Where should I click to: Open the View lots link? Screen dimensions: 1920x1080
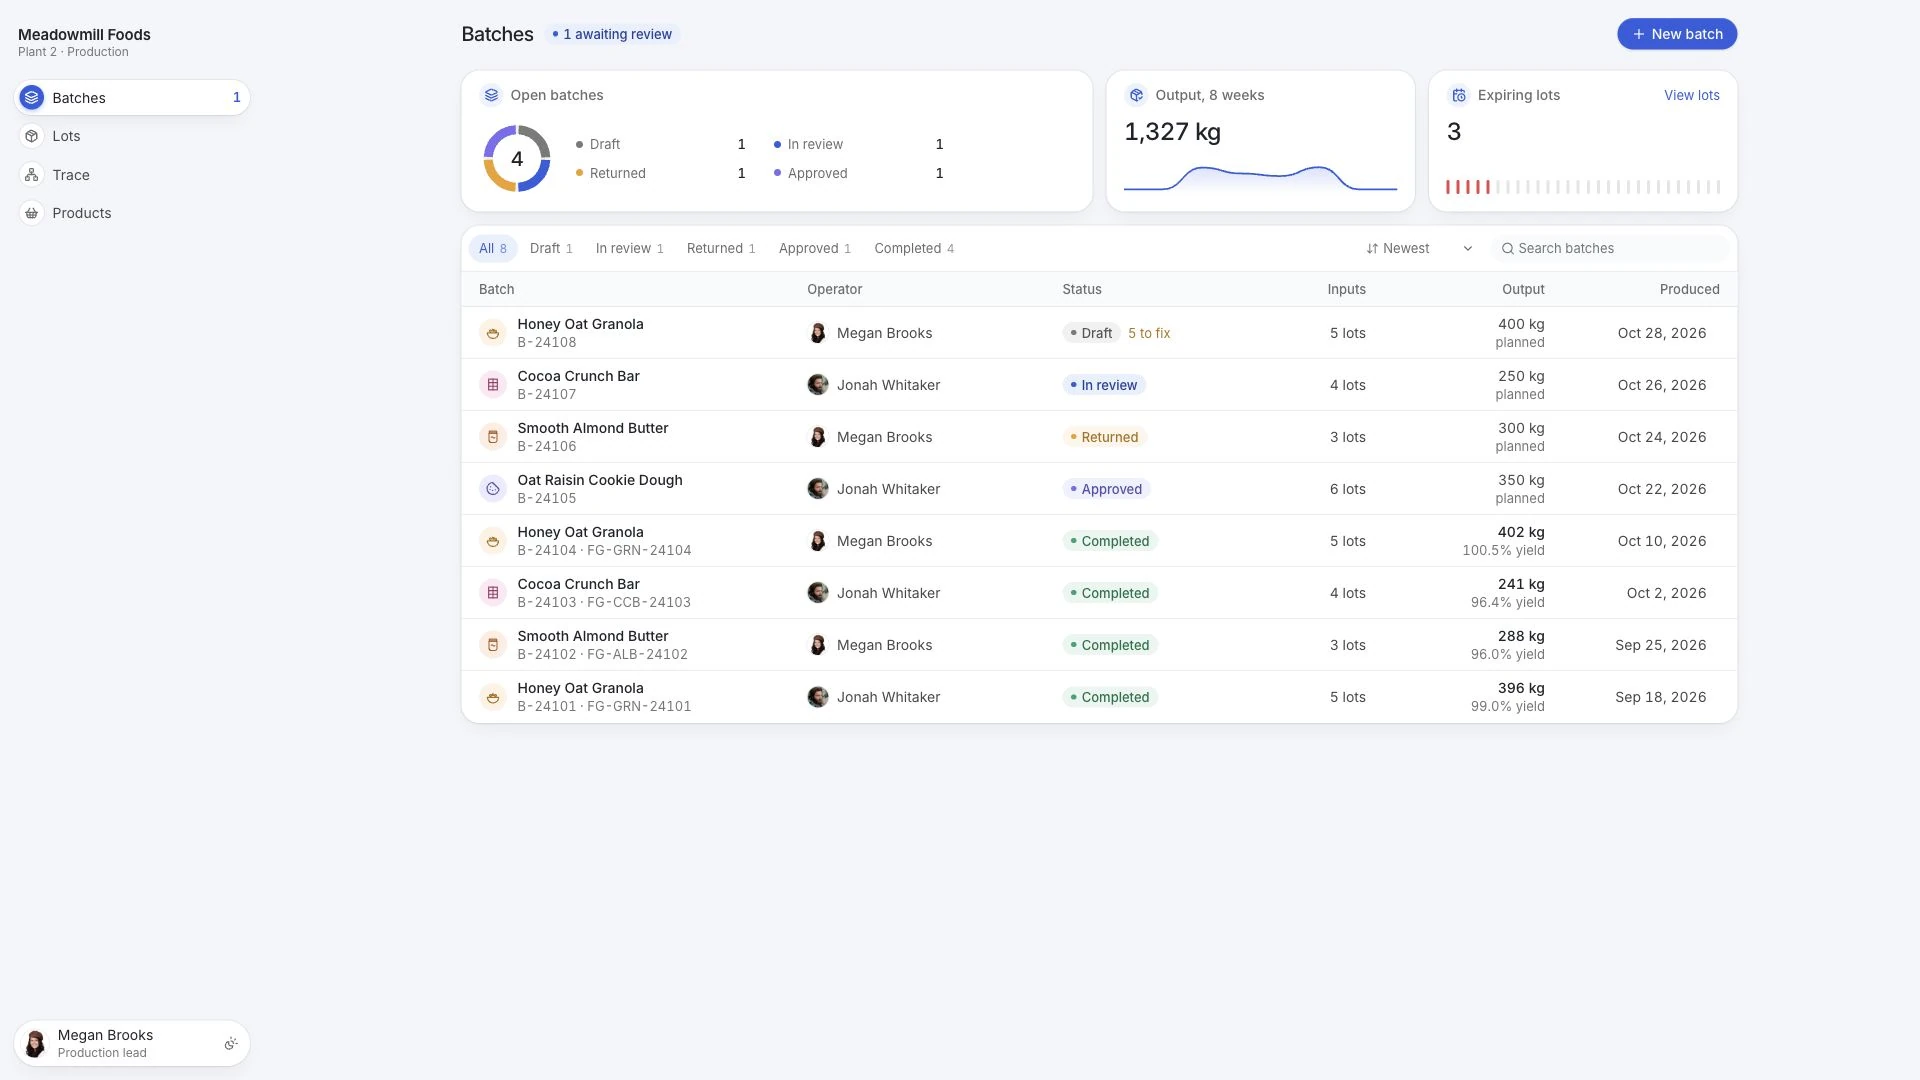1691,95
